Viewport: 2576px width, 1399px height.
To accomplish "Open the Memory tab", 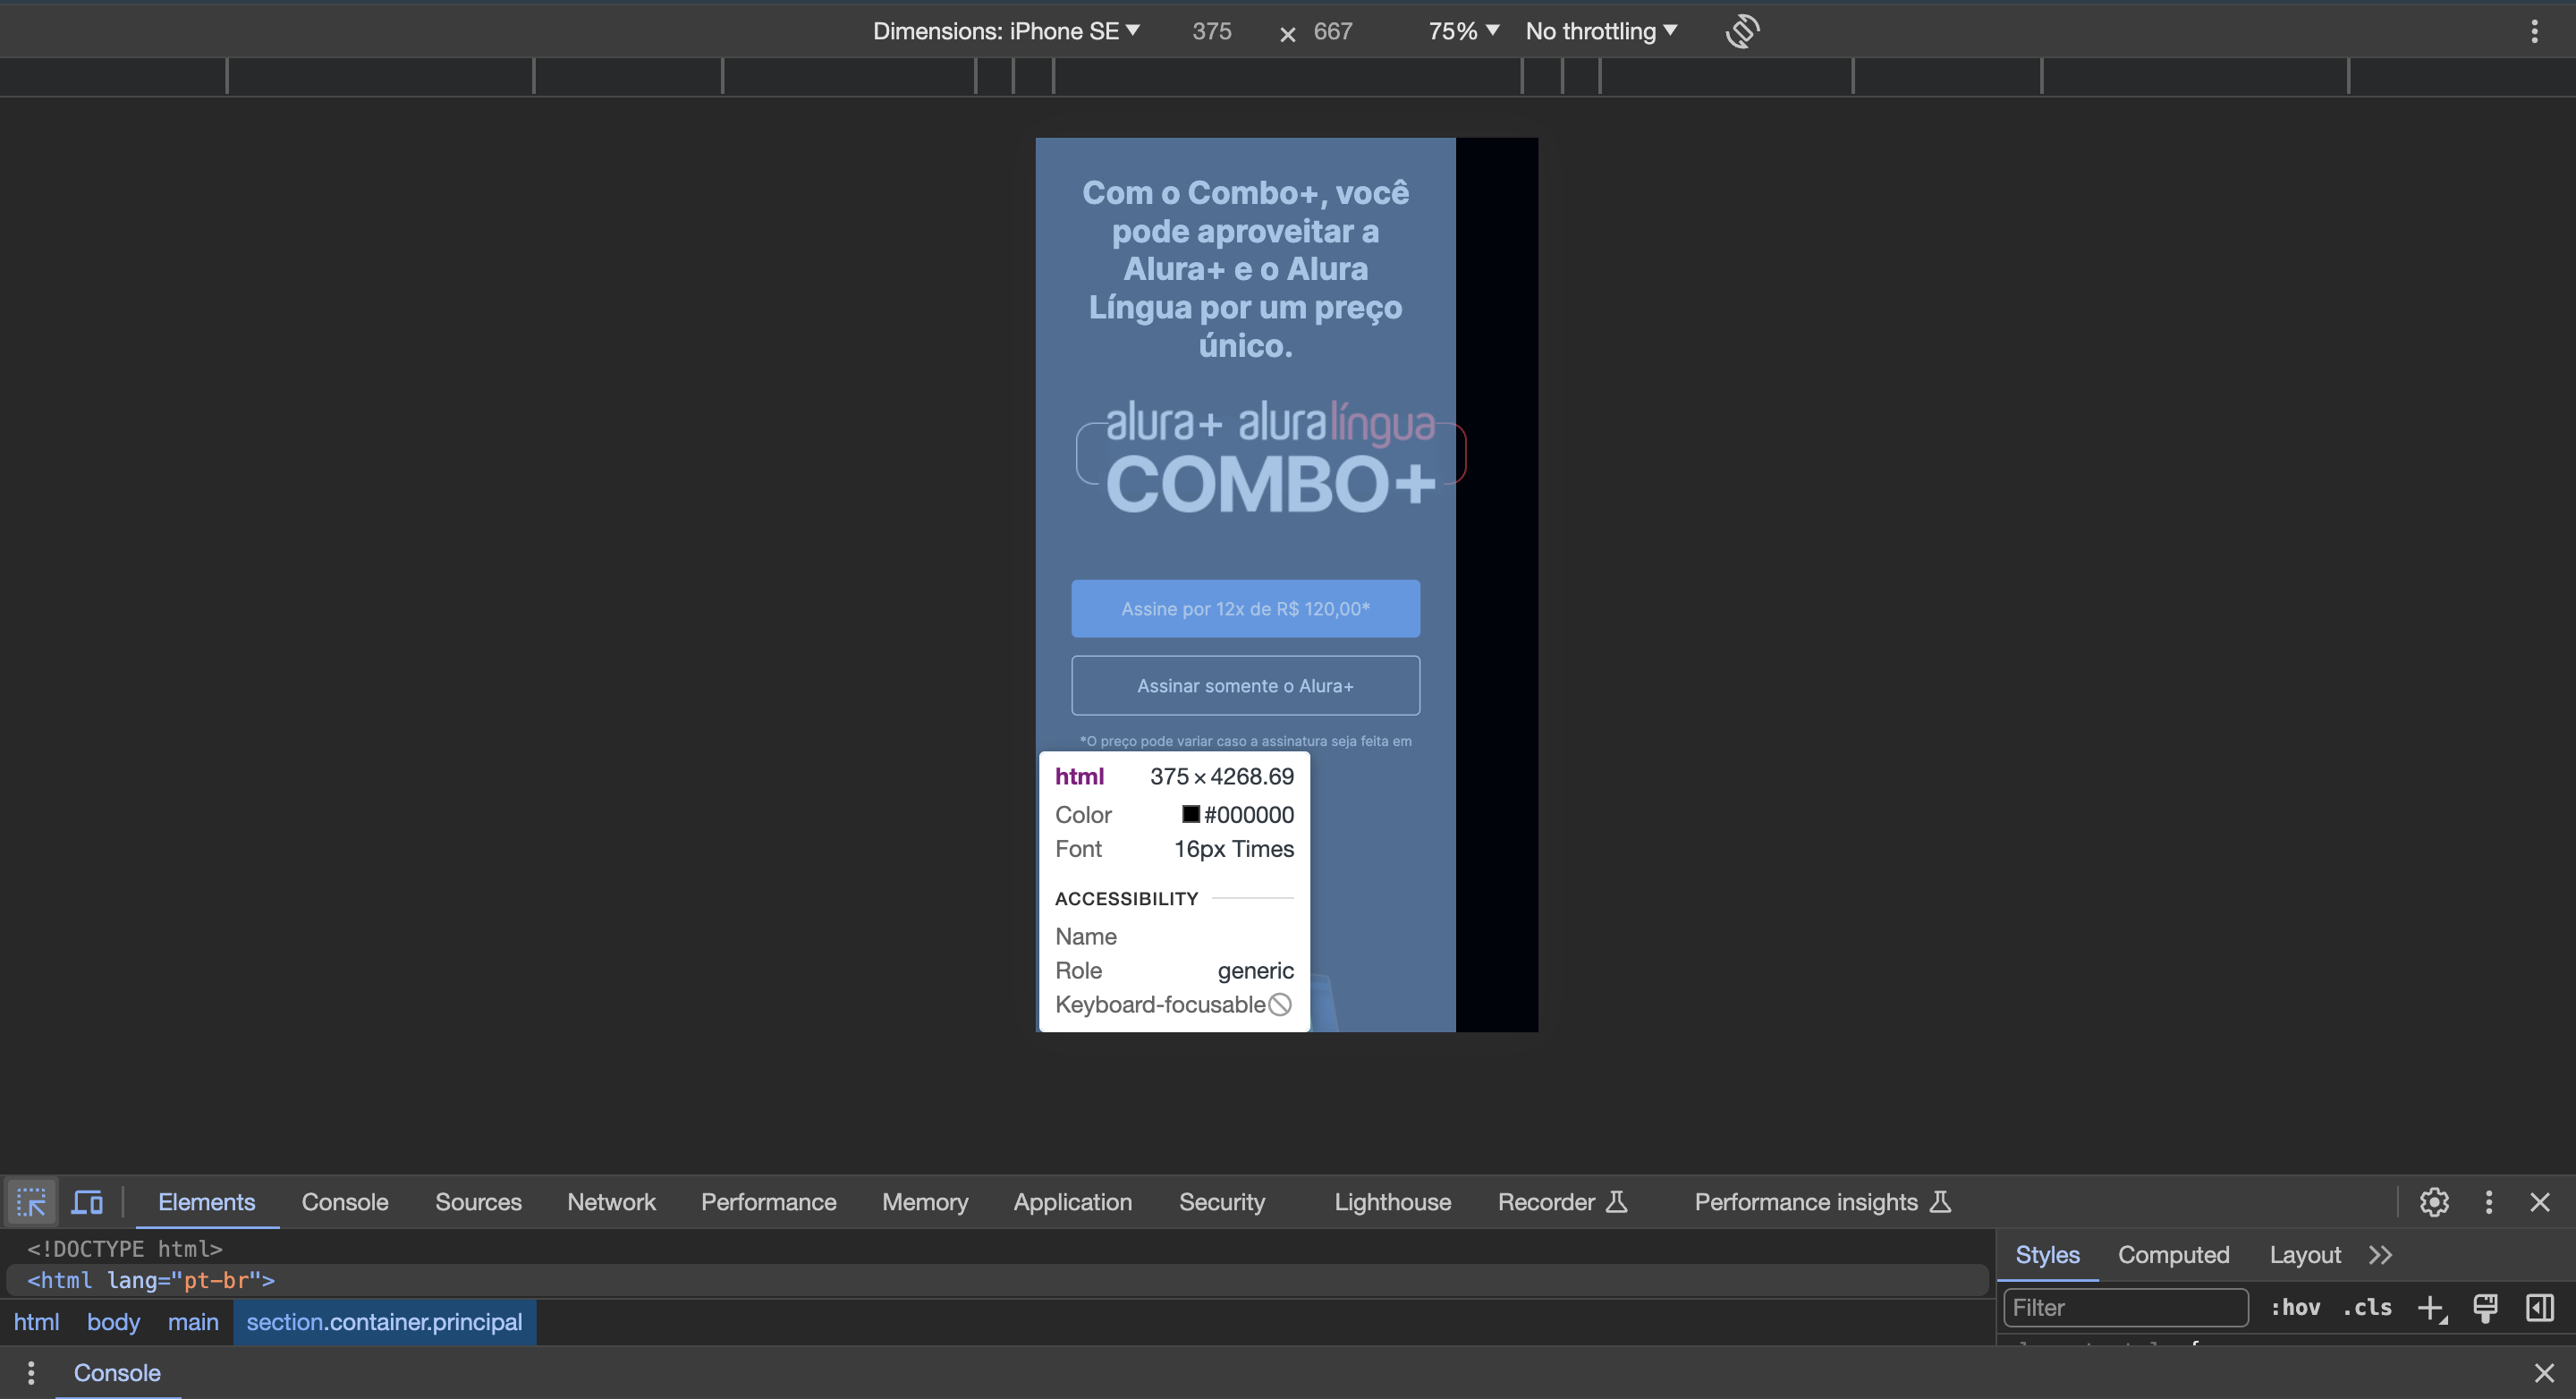I will pyautogui.click(x=925, y=1202).
